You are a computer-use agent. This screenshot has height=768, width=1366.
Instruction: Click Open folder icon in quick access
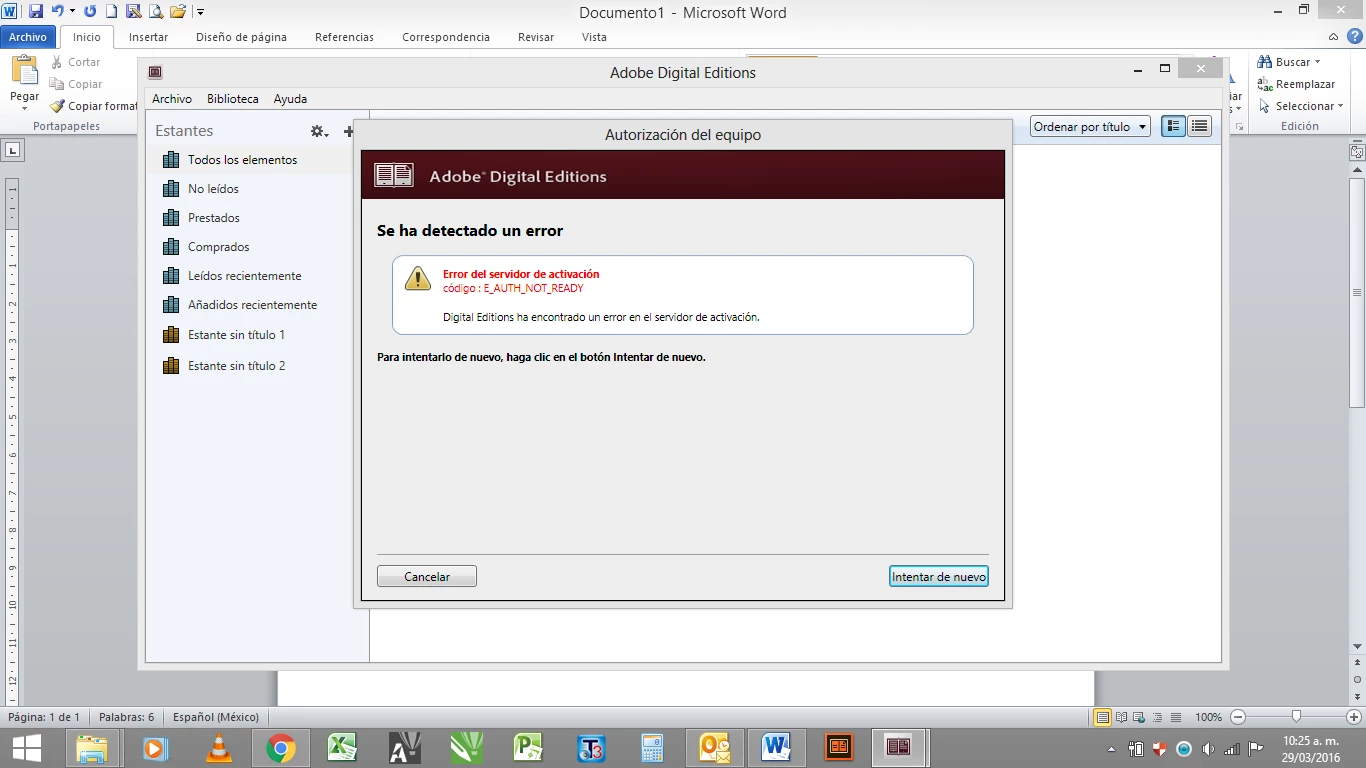pos(178,12)
